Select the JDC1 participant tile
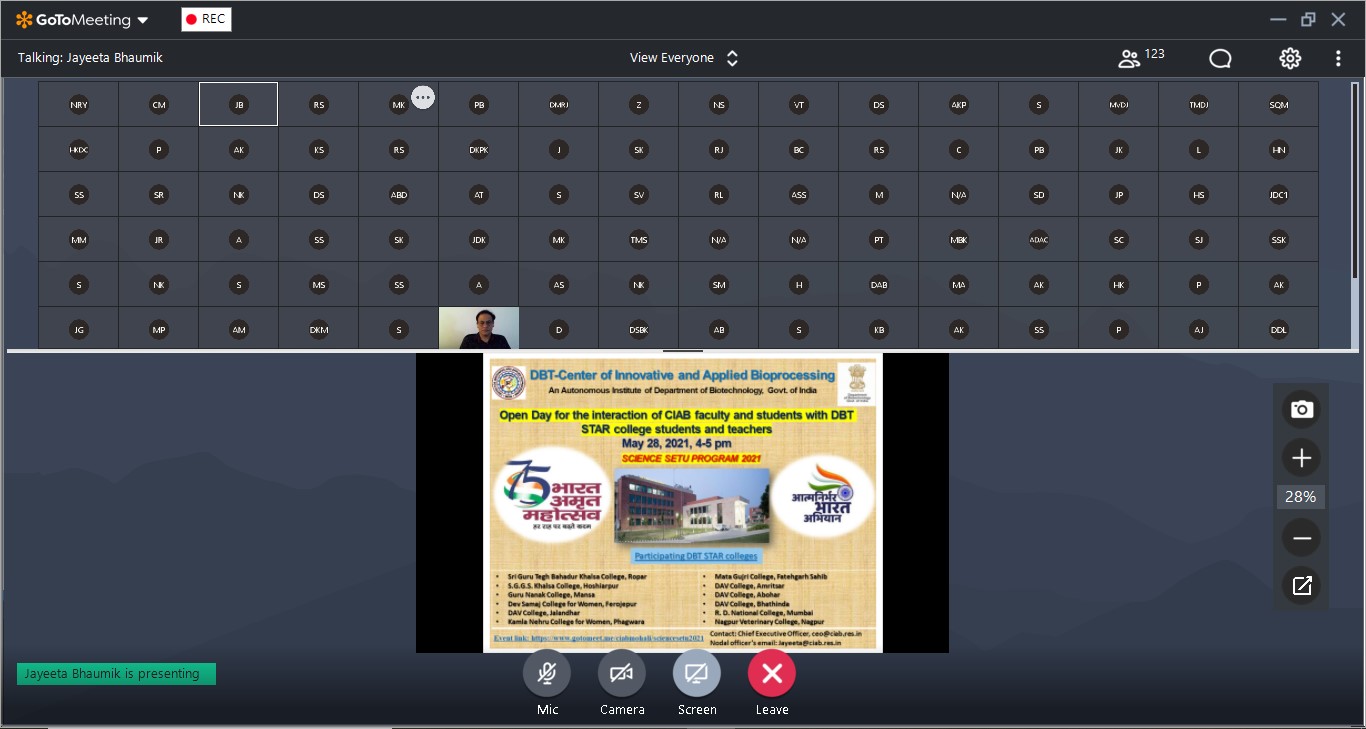Viewport: 1366px width, 729px height. (x=1279, y=195)
